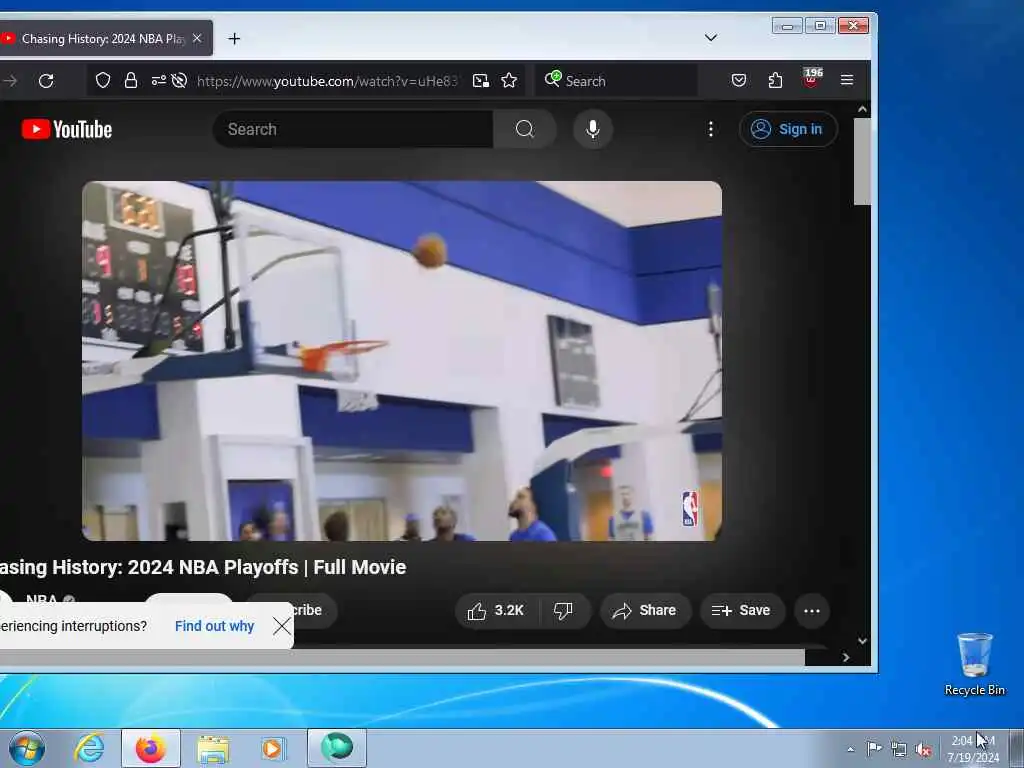Screen dimensions: 1024x768
Task: Click the video player to pause playback
Action: [402, 360]
